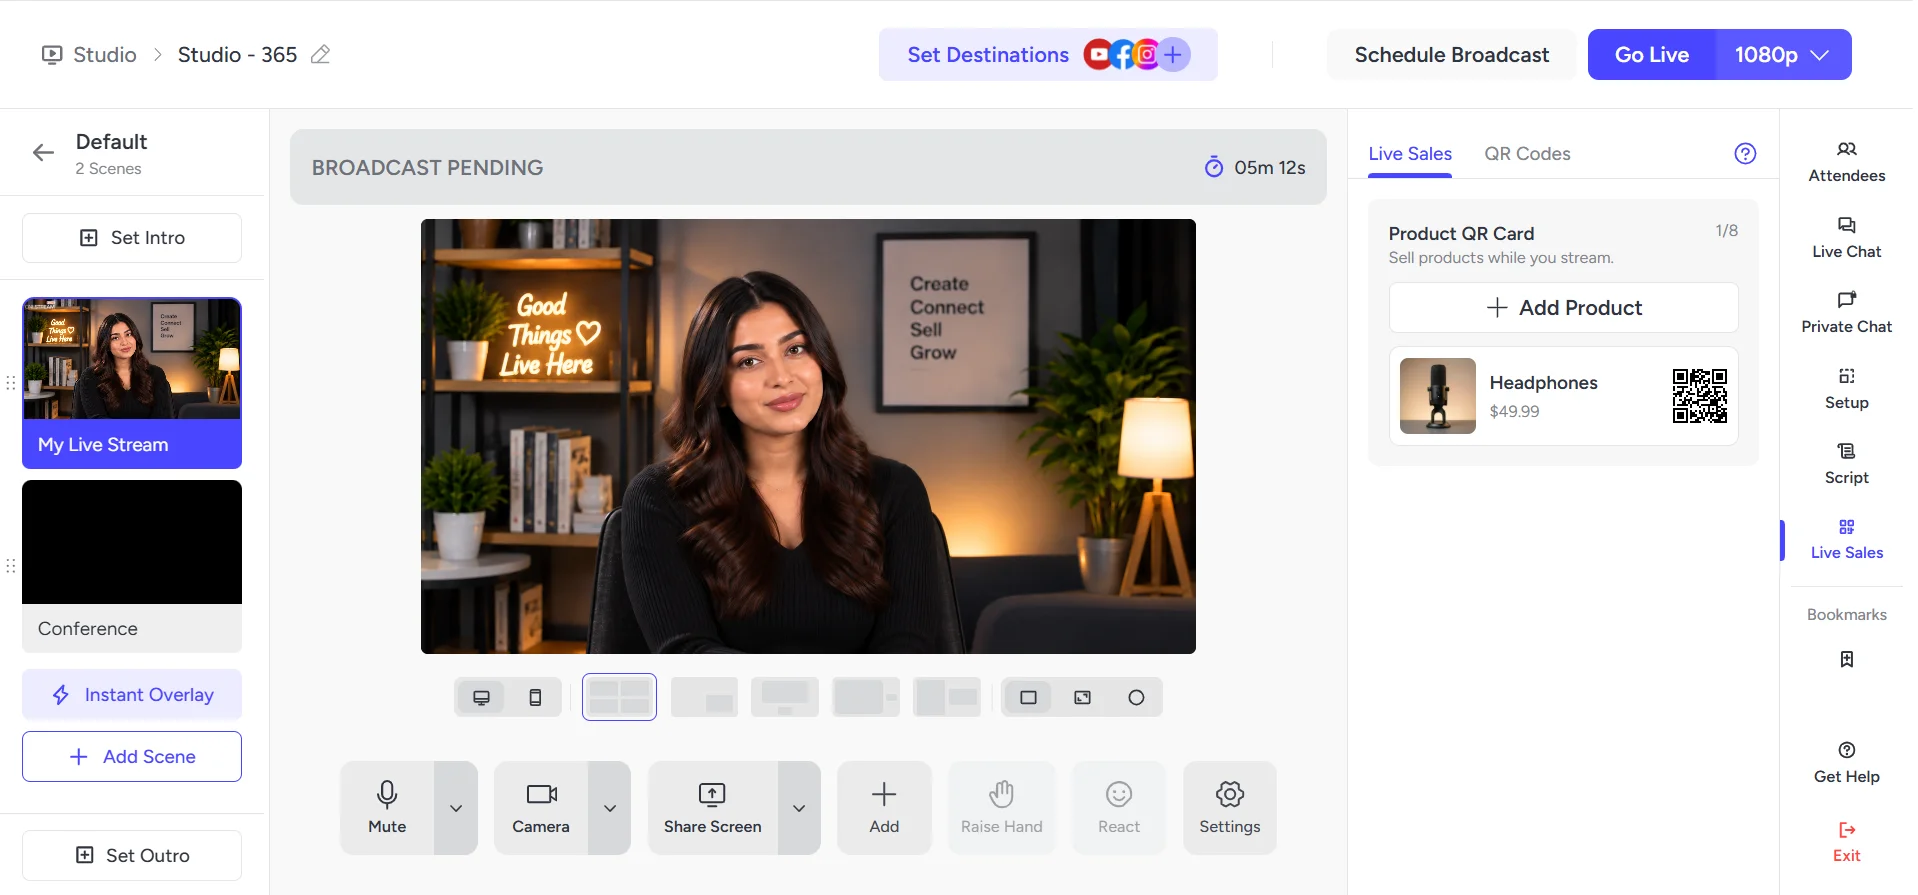The height and width of the screenshot is (895, 1918).
Task: Click the pencil icon to rename Studio - 365
Action: pyautogui.click(x=320, y=55)
